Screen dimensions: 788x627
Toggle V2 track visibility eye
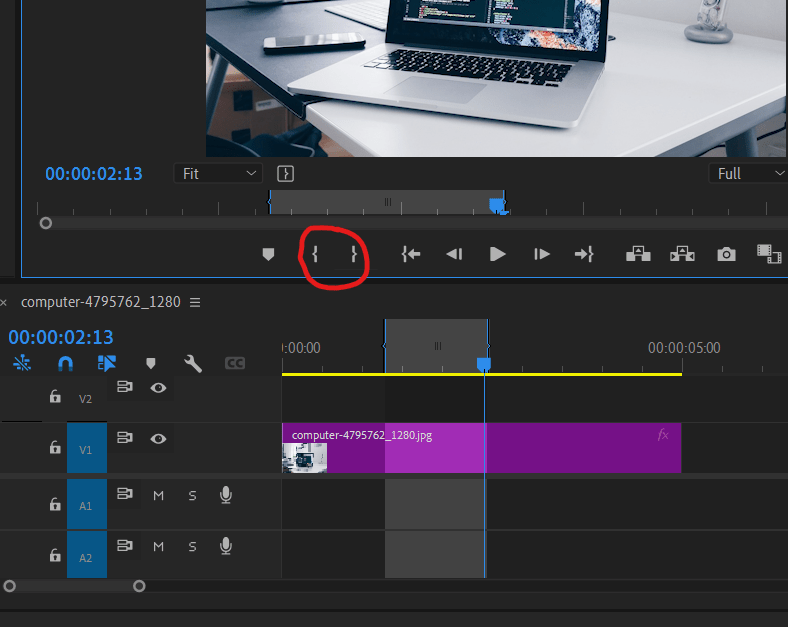click(158, 387)
